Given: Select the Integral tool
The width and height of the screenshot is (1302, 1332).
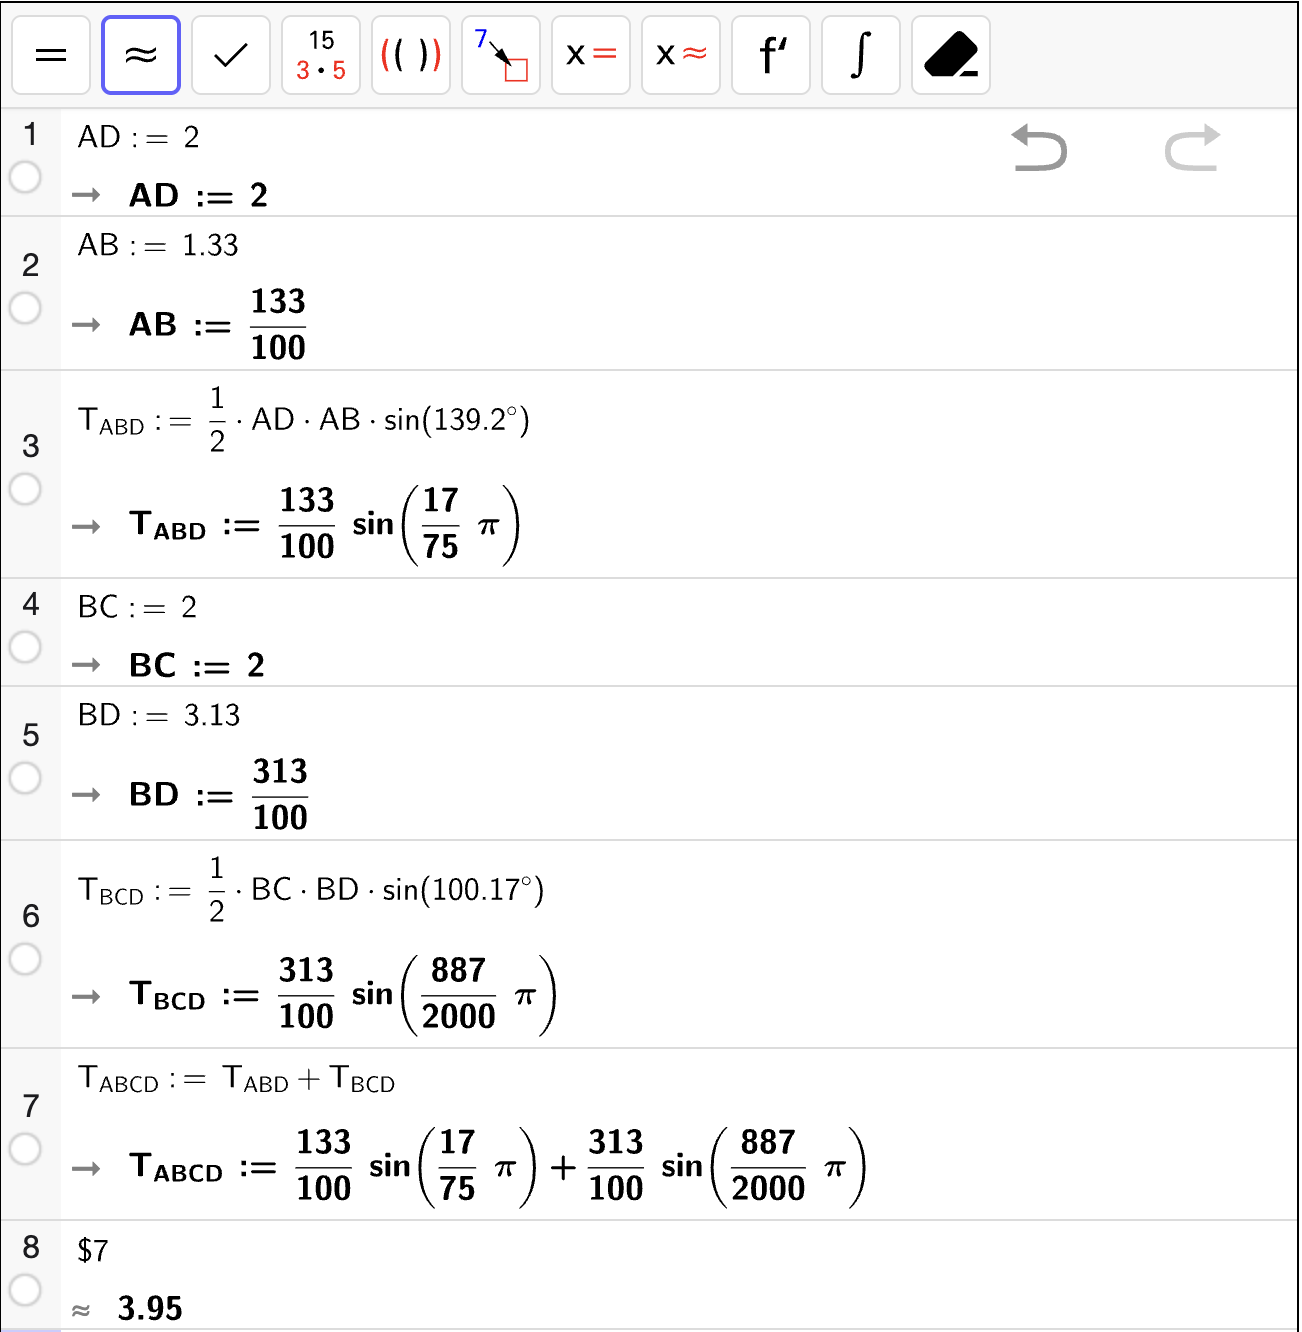Looking at the screenshot, I should point(861,56).
